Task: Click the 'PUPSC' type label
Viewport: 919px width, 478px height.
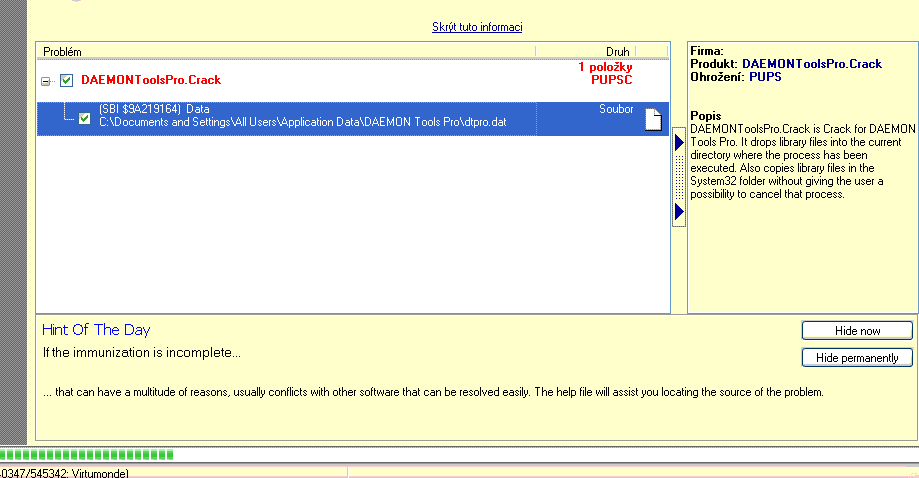Action: click(611, 80)
